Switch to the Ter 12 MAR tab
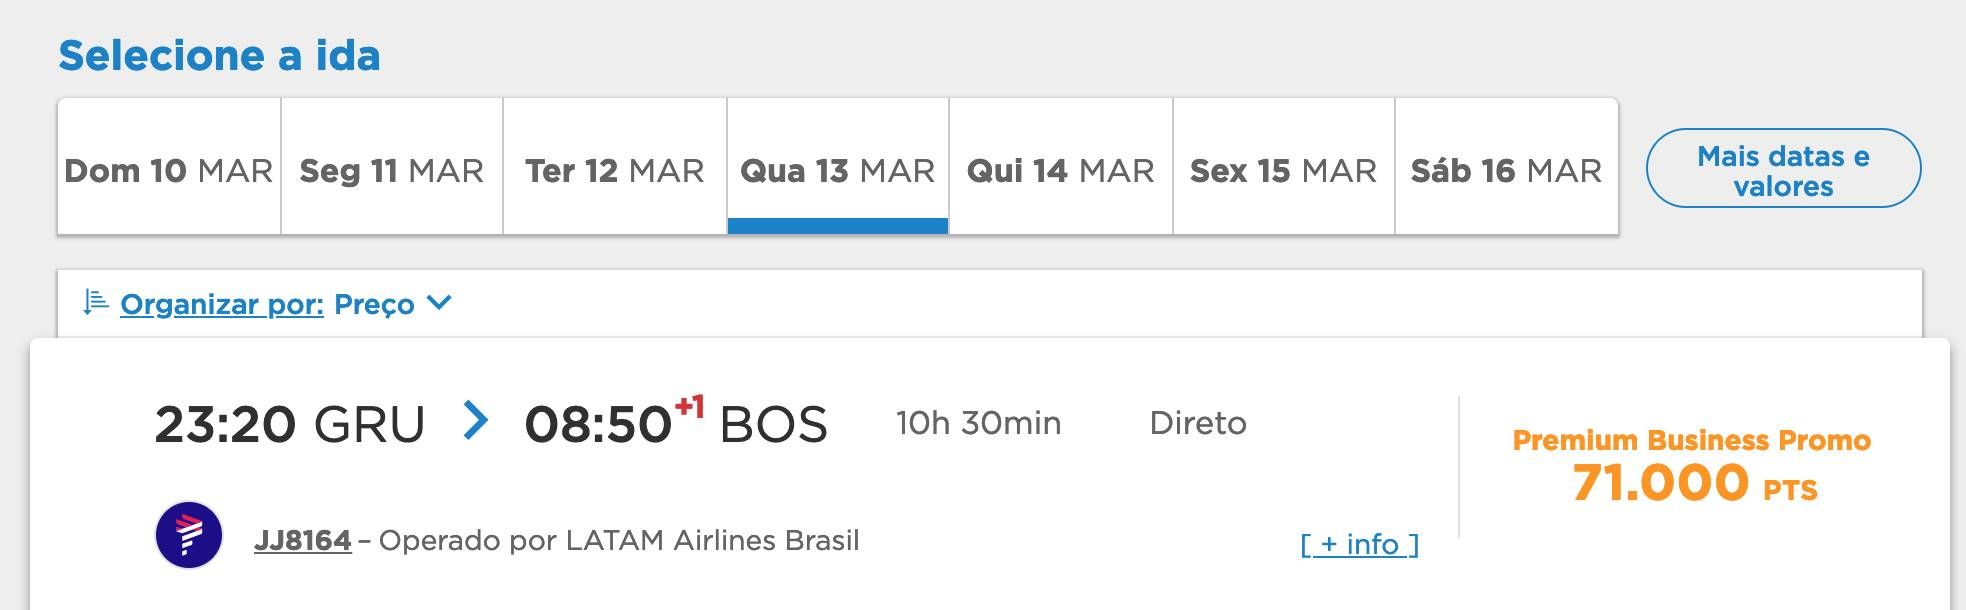 (615, 166)
